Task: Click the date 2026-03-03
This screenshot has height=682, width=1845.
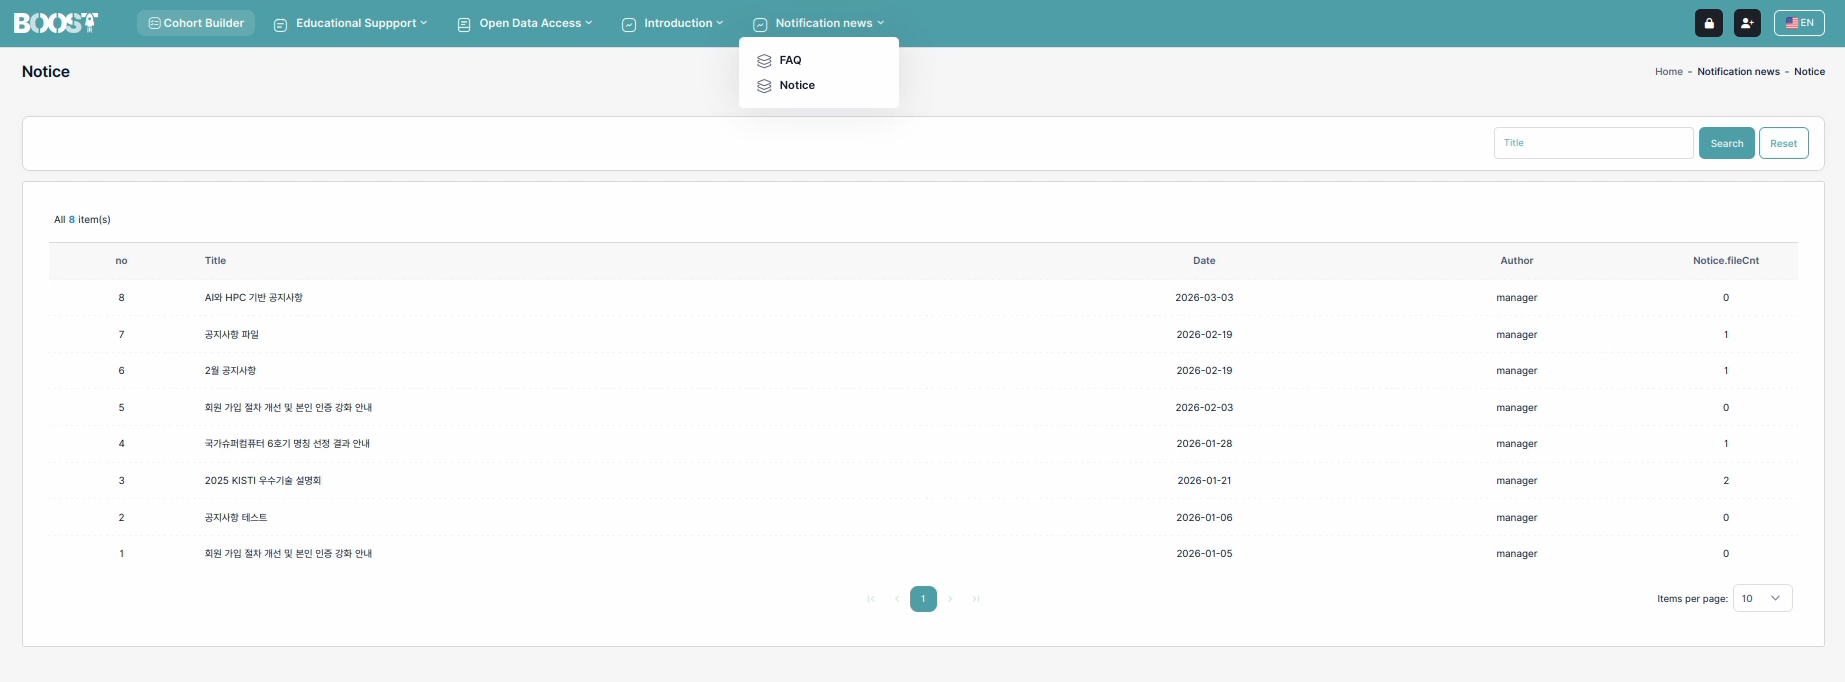Action: click(x=1204, y=298)
